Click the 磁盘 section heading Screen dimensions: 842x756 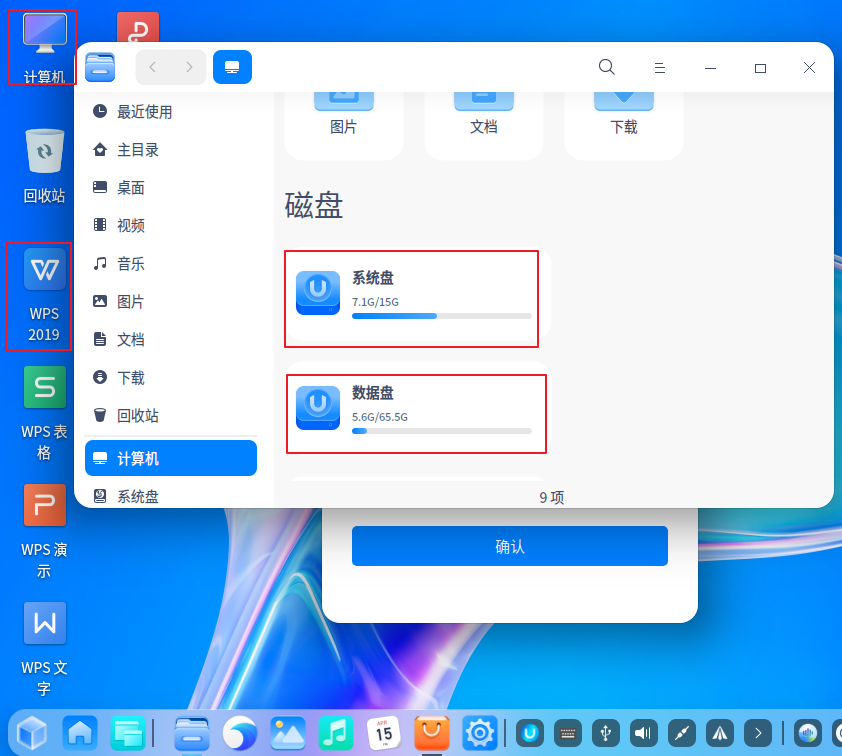tap(314, 205)
